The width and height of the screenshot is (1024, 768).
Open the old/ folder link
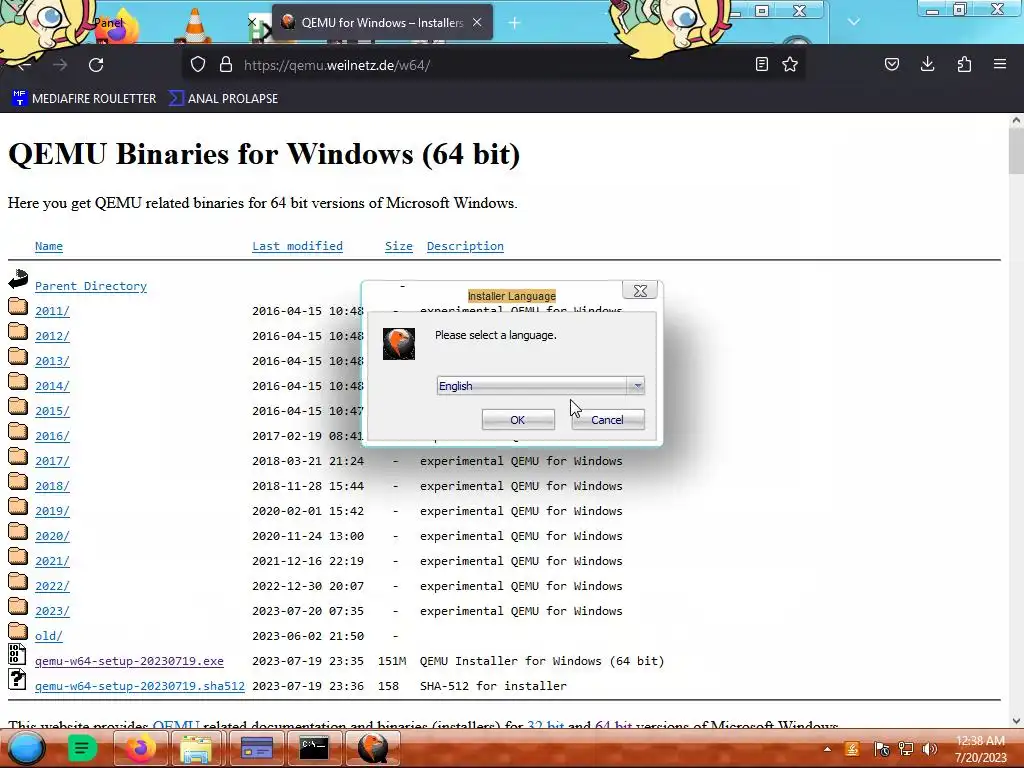[49, 636]
